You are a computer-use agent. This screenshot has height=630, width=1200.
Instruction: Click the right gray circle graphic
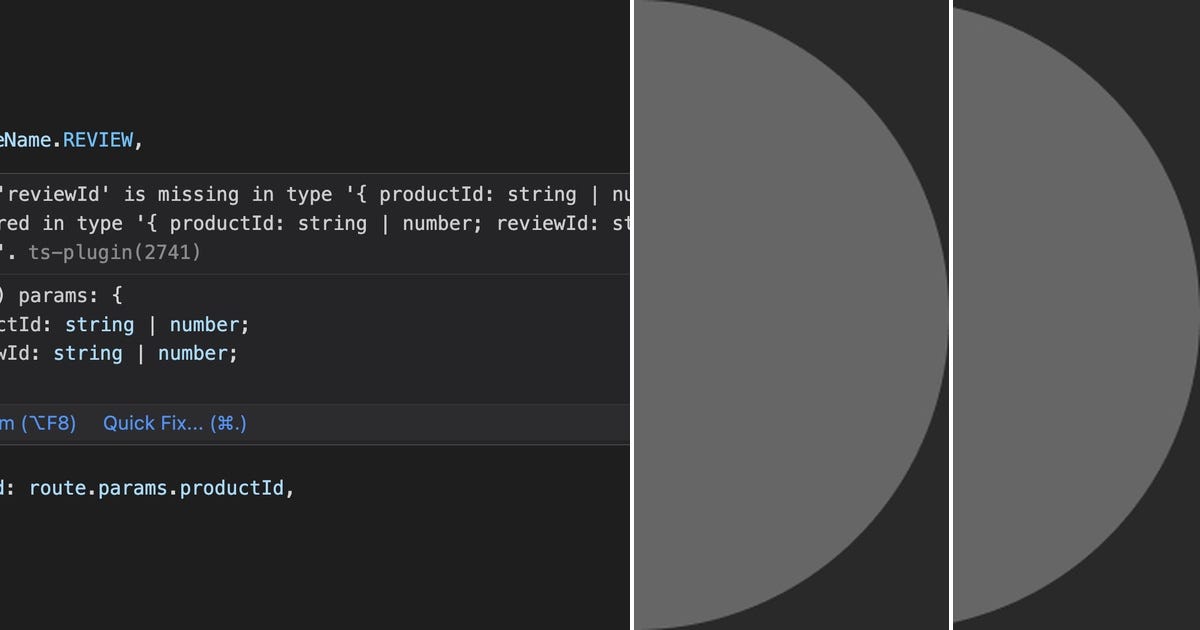click(1070, 315)
